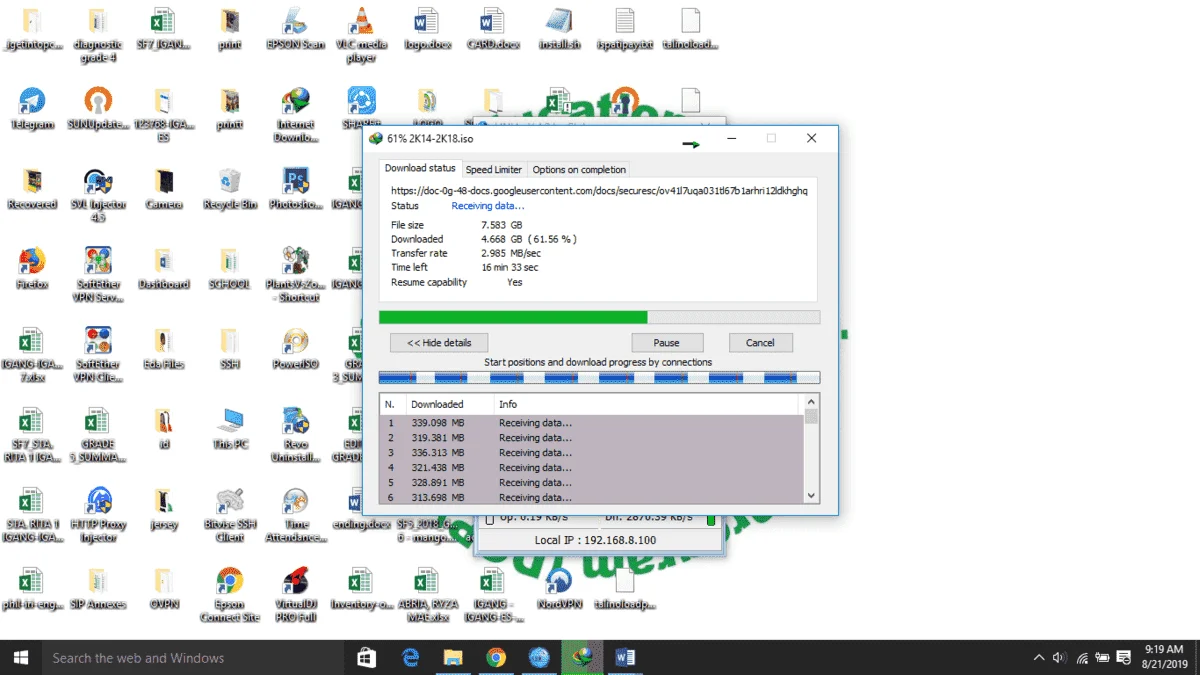Viewport: 1200px width, 675px height.
Task: Open the Bitvise SSH Client shortcut
Action: coord(230,515)
